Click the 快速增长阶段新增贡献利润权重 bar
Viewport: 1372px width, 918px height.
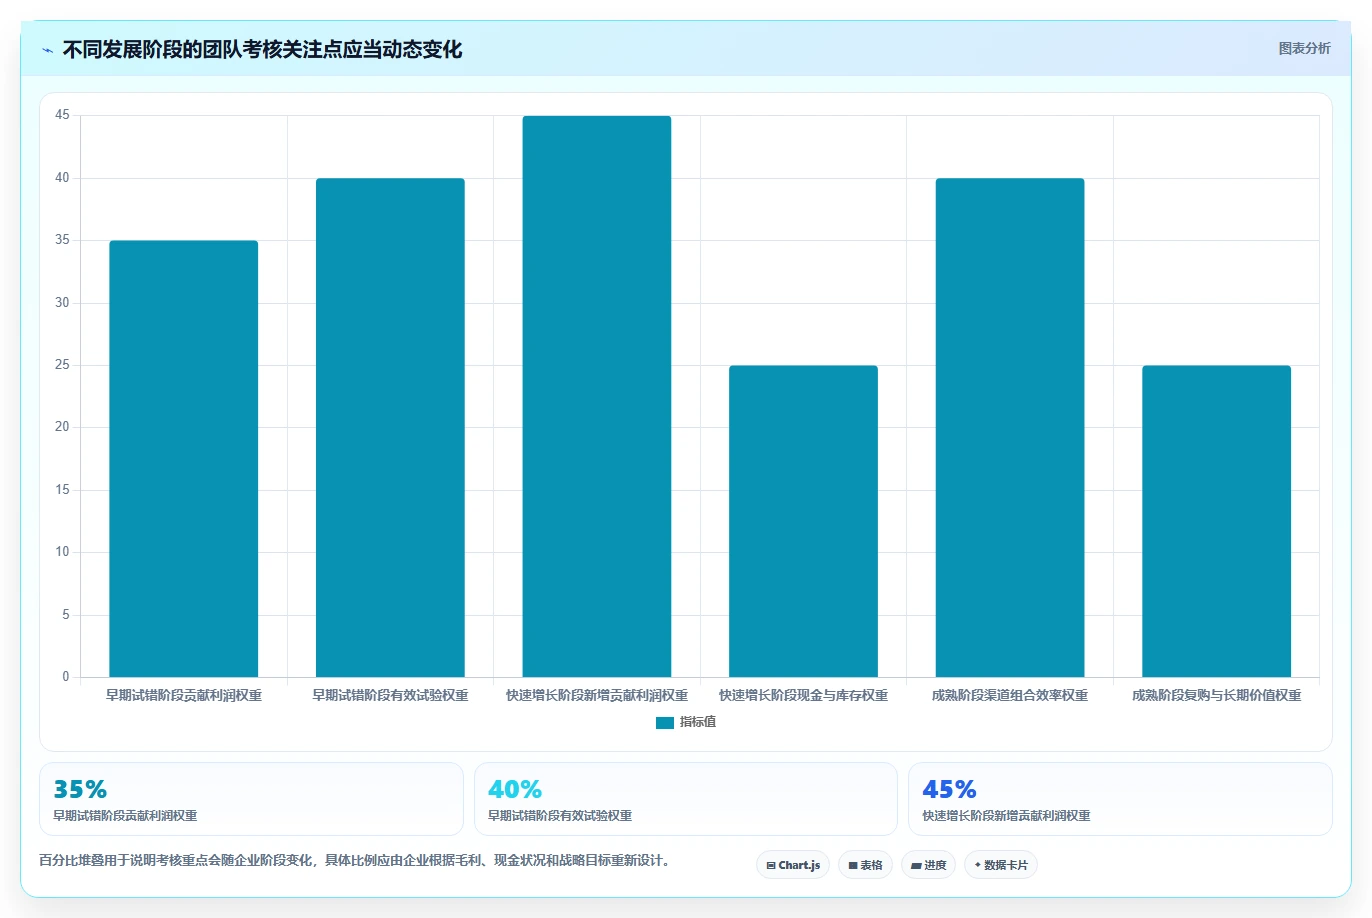pyautogui.click(x=597, y=396)
